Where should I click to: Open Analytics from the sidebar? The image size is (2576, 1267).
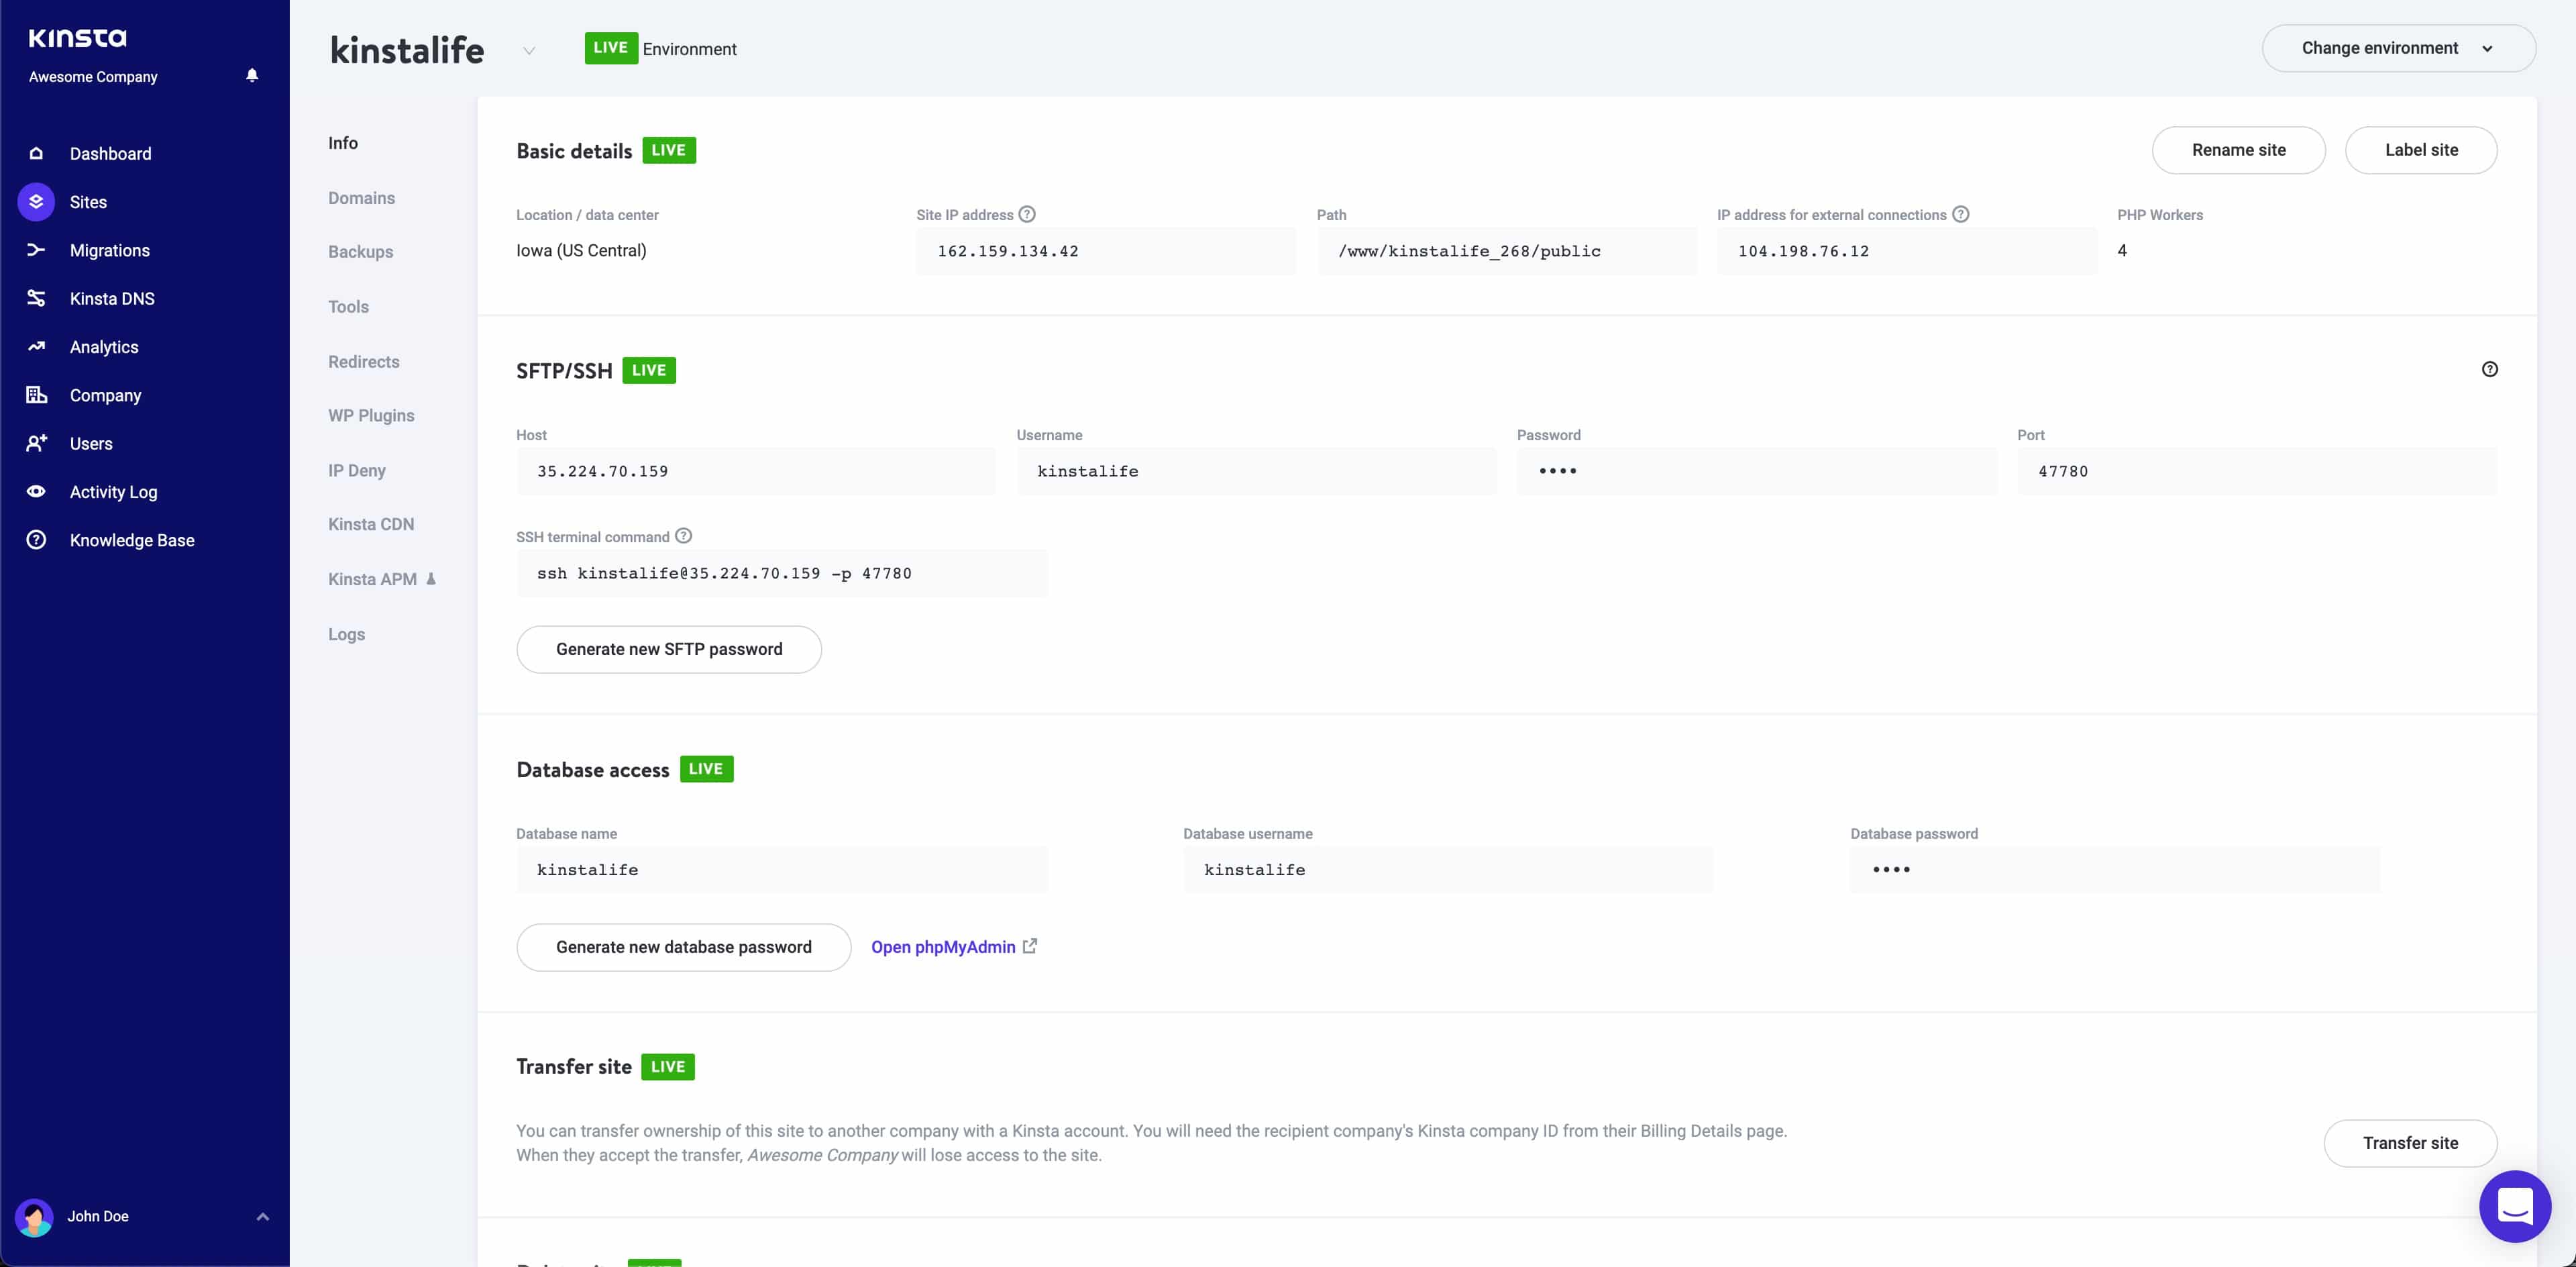(104, 347)
